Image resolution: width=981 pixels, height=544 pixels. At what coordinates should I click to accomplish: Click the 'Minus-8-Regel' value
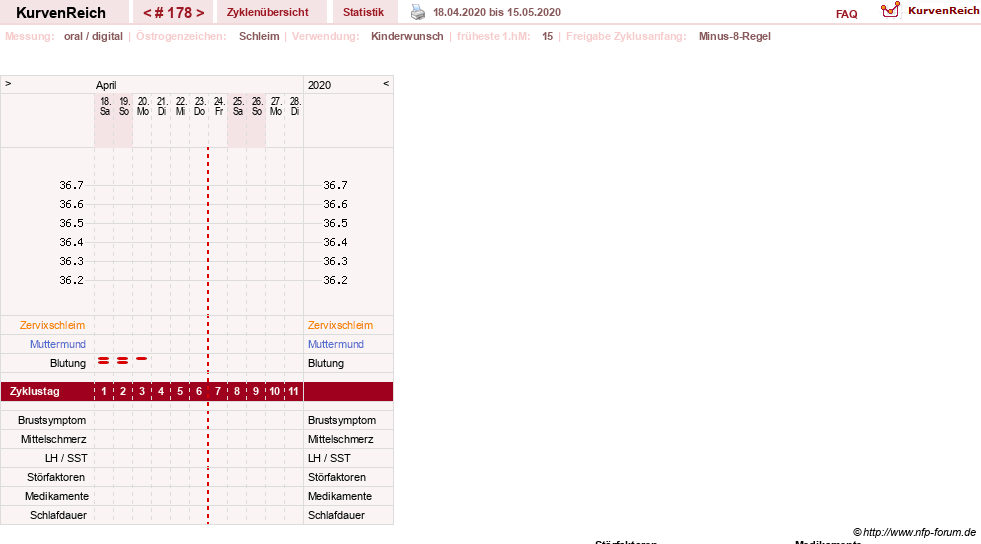734,36
